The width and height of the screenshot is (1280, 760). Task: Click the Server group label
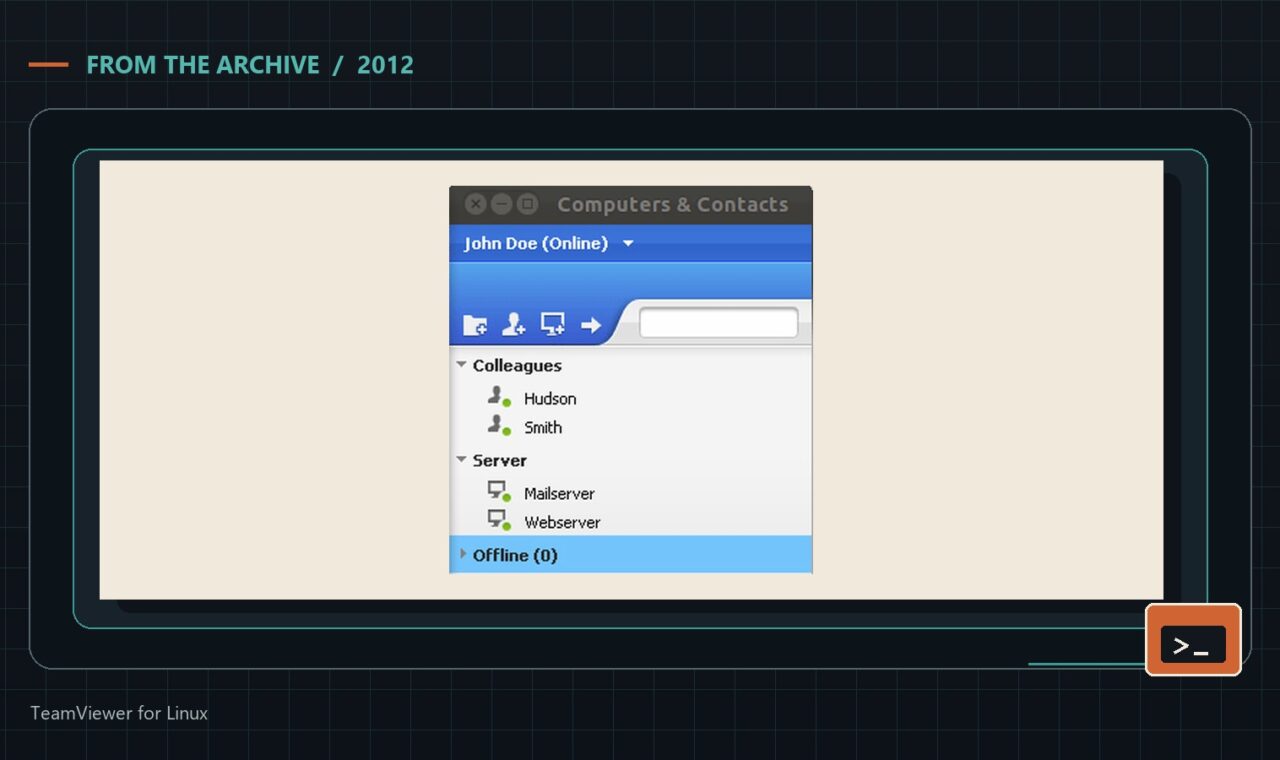[x=499, y=461]
